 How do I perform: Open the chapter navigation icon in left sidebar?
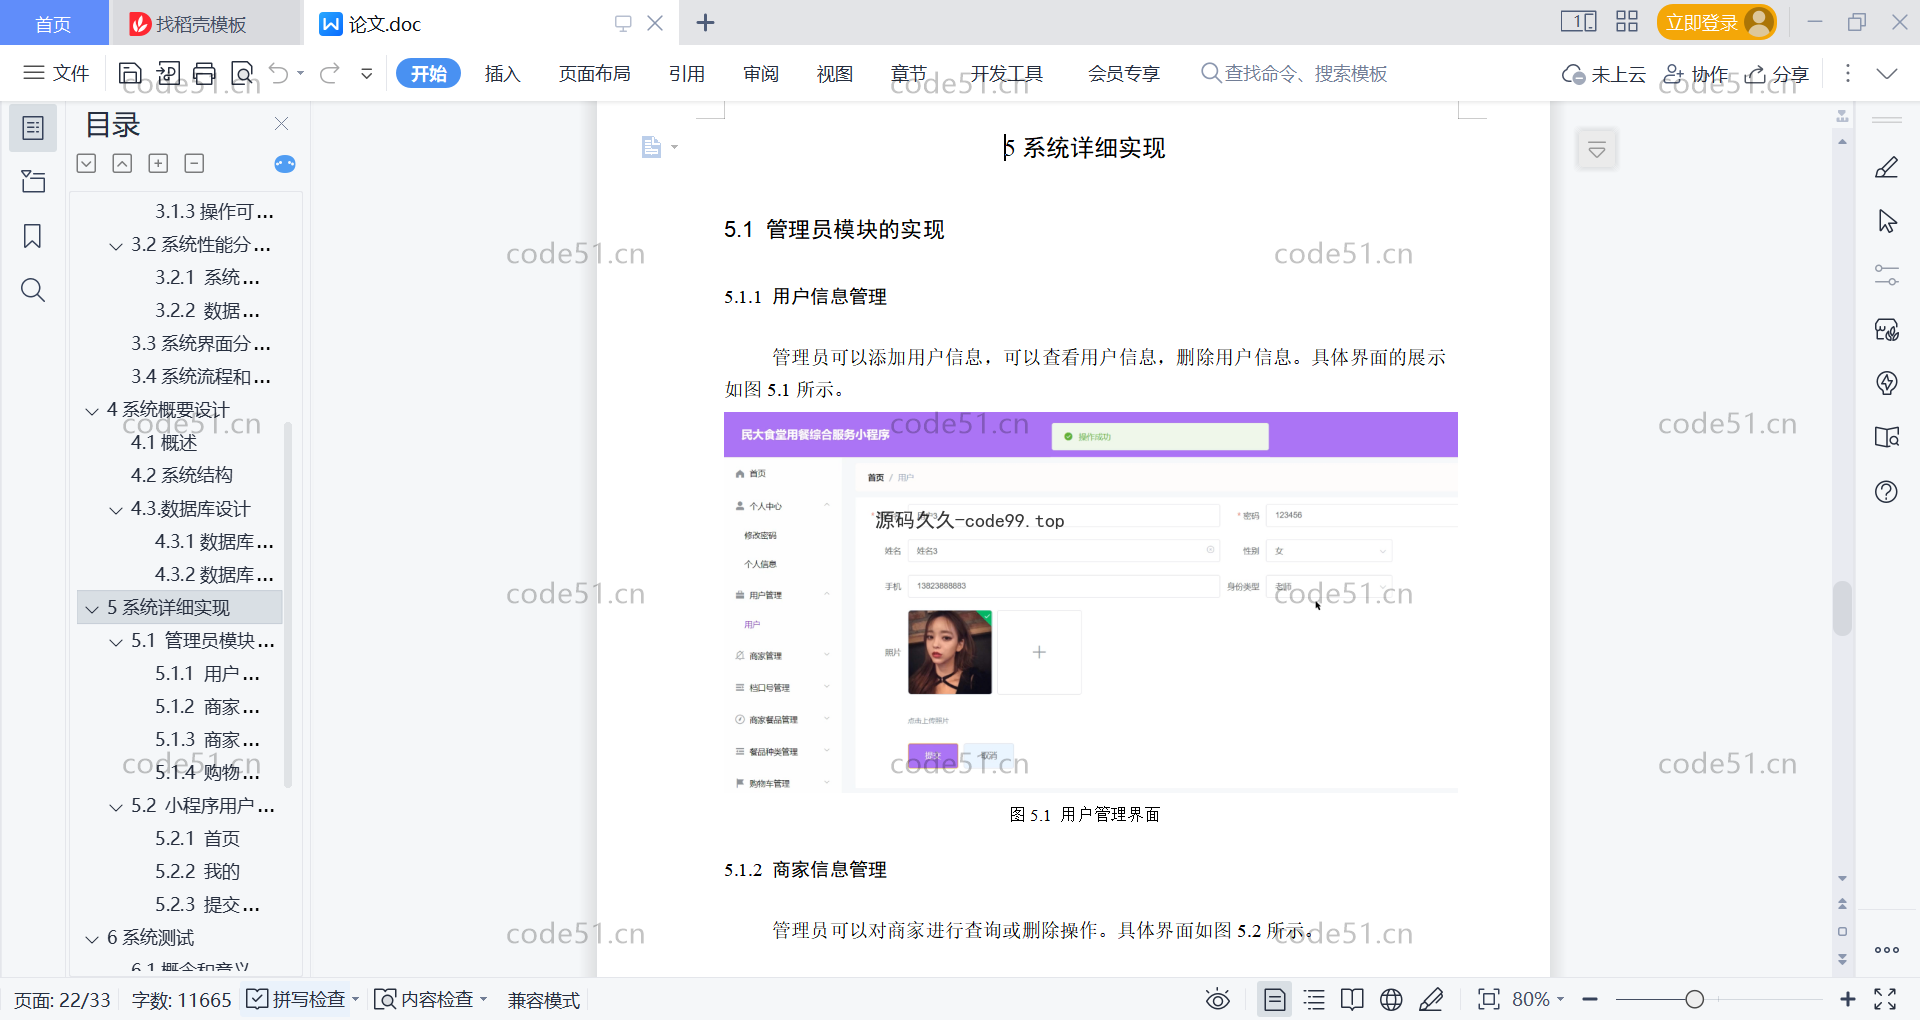[33, 181]
